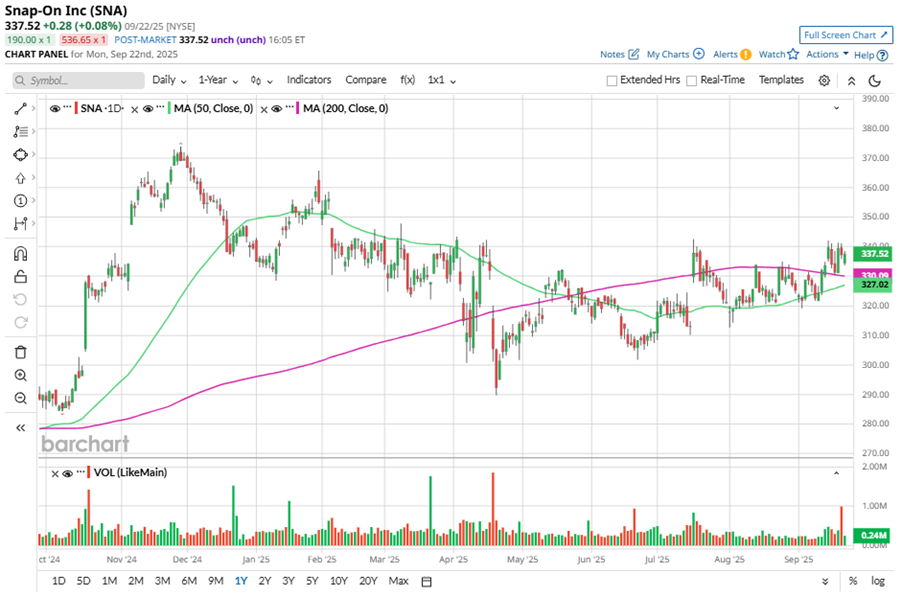Switch to dark mode moon icon
The width and height of the screenshot is (902, 596).
(x=874, y=81)
